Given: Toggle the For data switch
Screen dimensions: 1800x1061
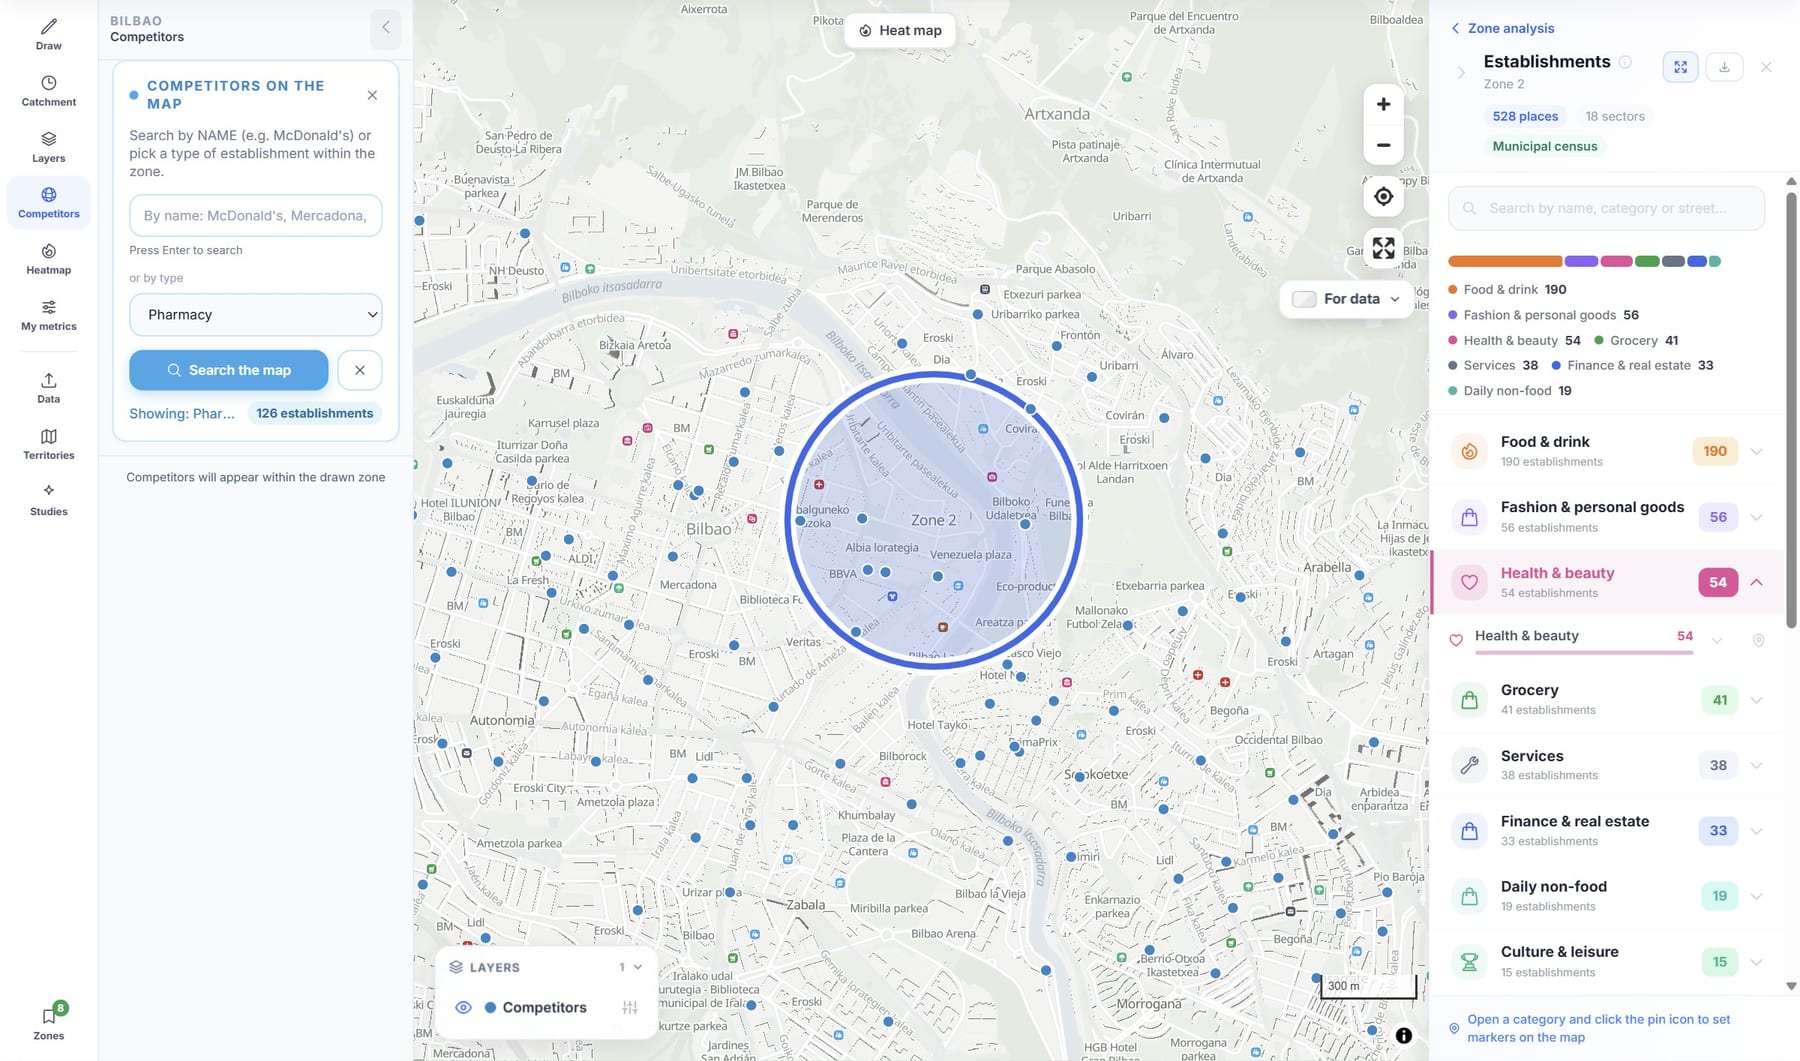Looking at the screenshot, I should 1304,299.
